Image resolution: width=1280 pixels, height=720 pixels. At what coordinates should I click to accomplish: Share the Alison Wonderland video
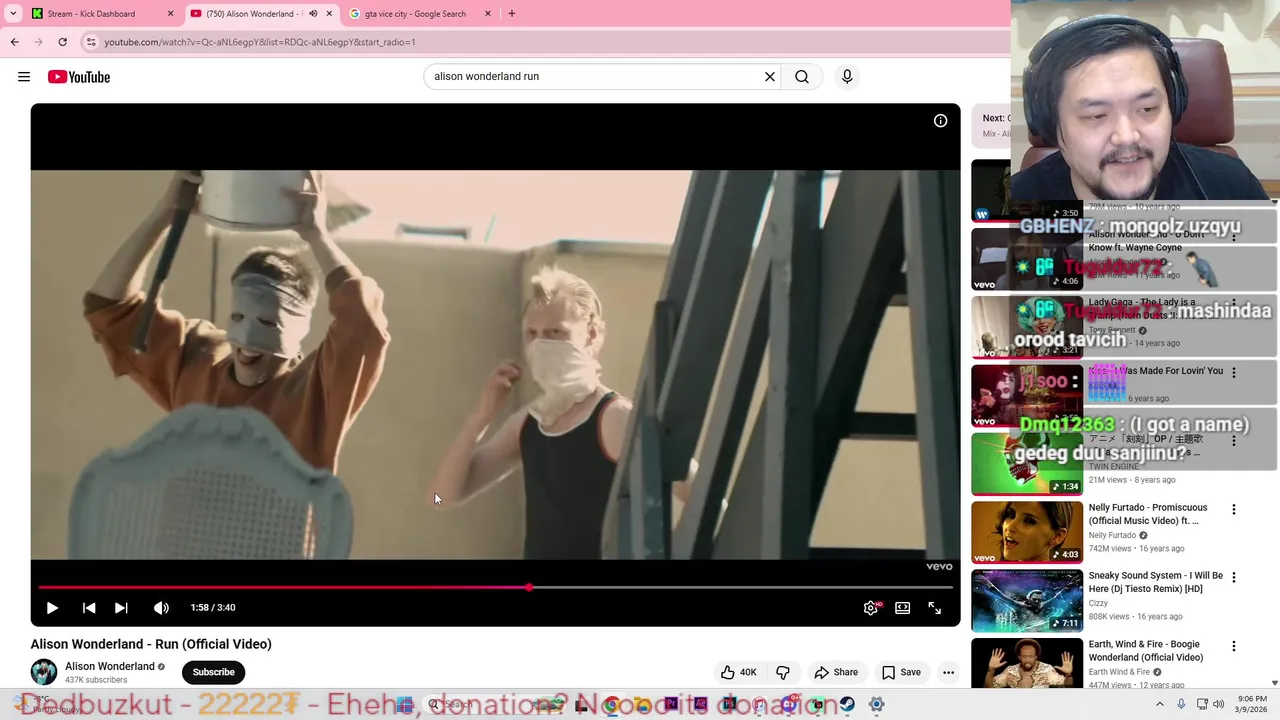pyautogui.click(x=836, y=673)
